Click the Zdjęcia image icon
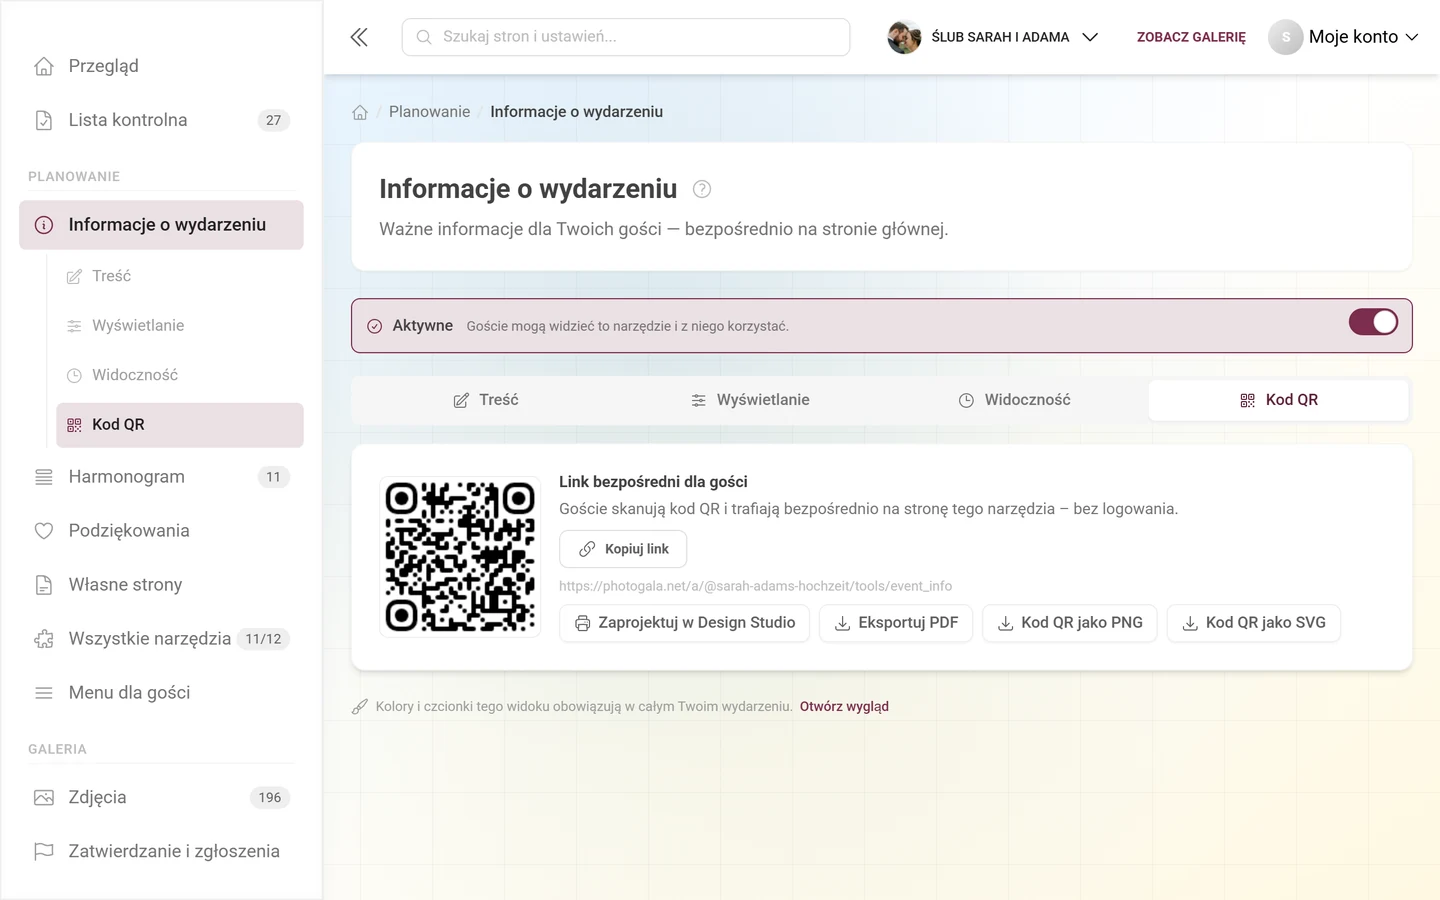Screen dimensions: 1440x900 tap(44, 797)
